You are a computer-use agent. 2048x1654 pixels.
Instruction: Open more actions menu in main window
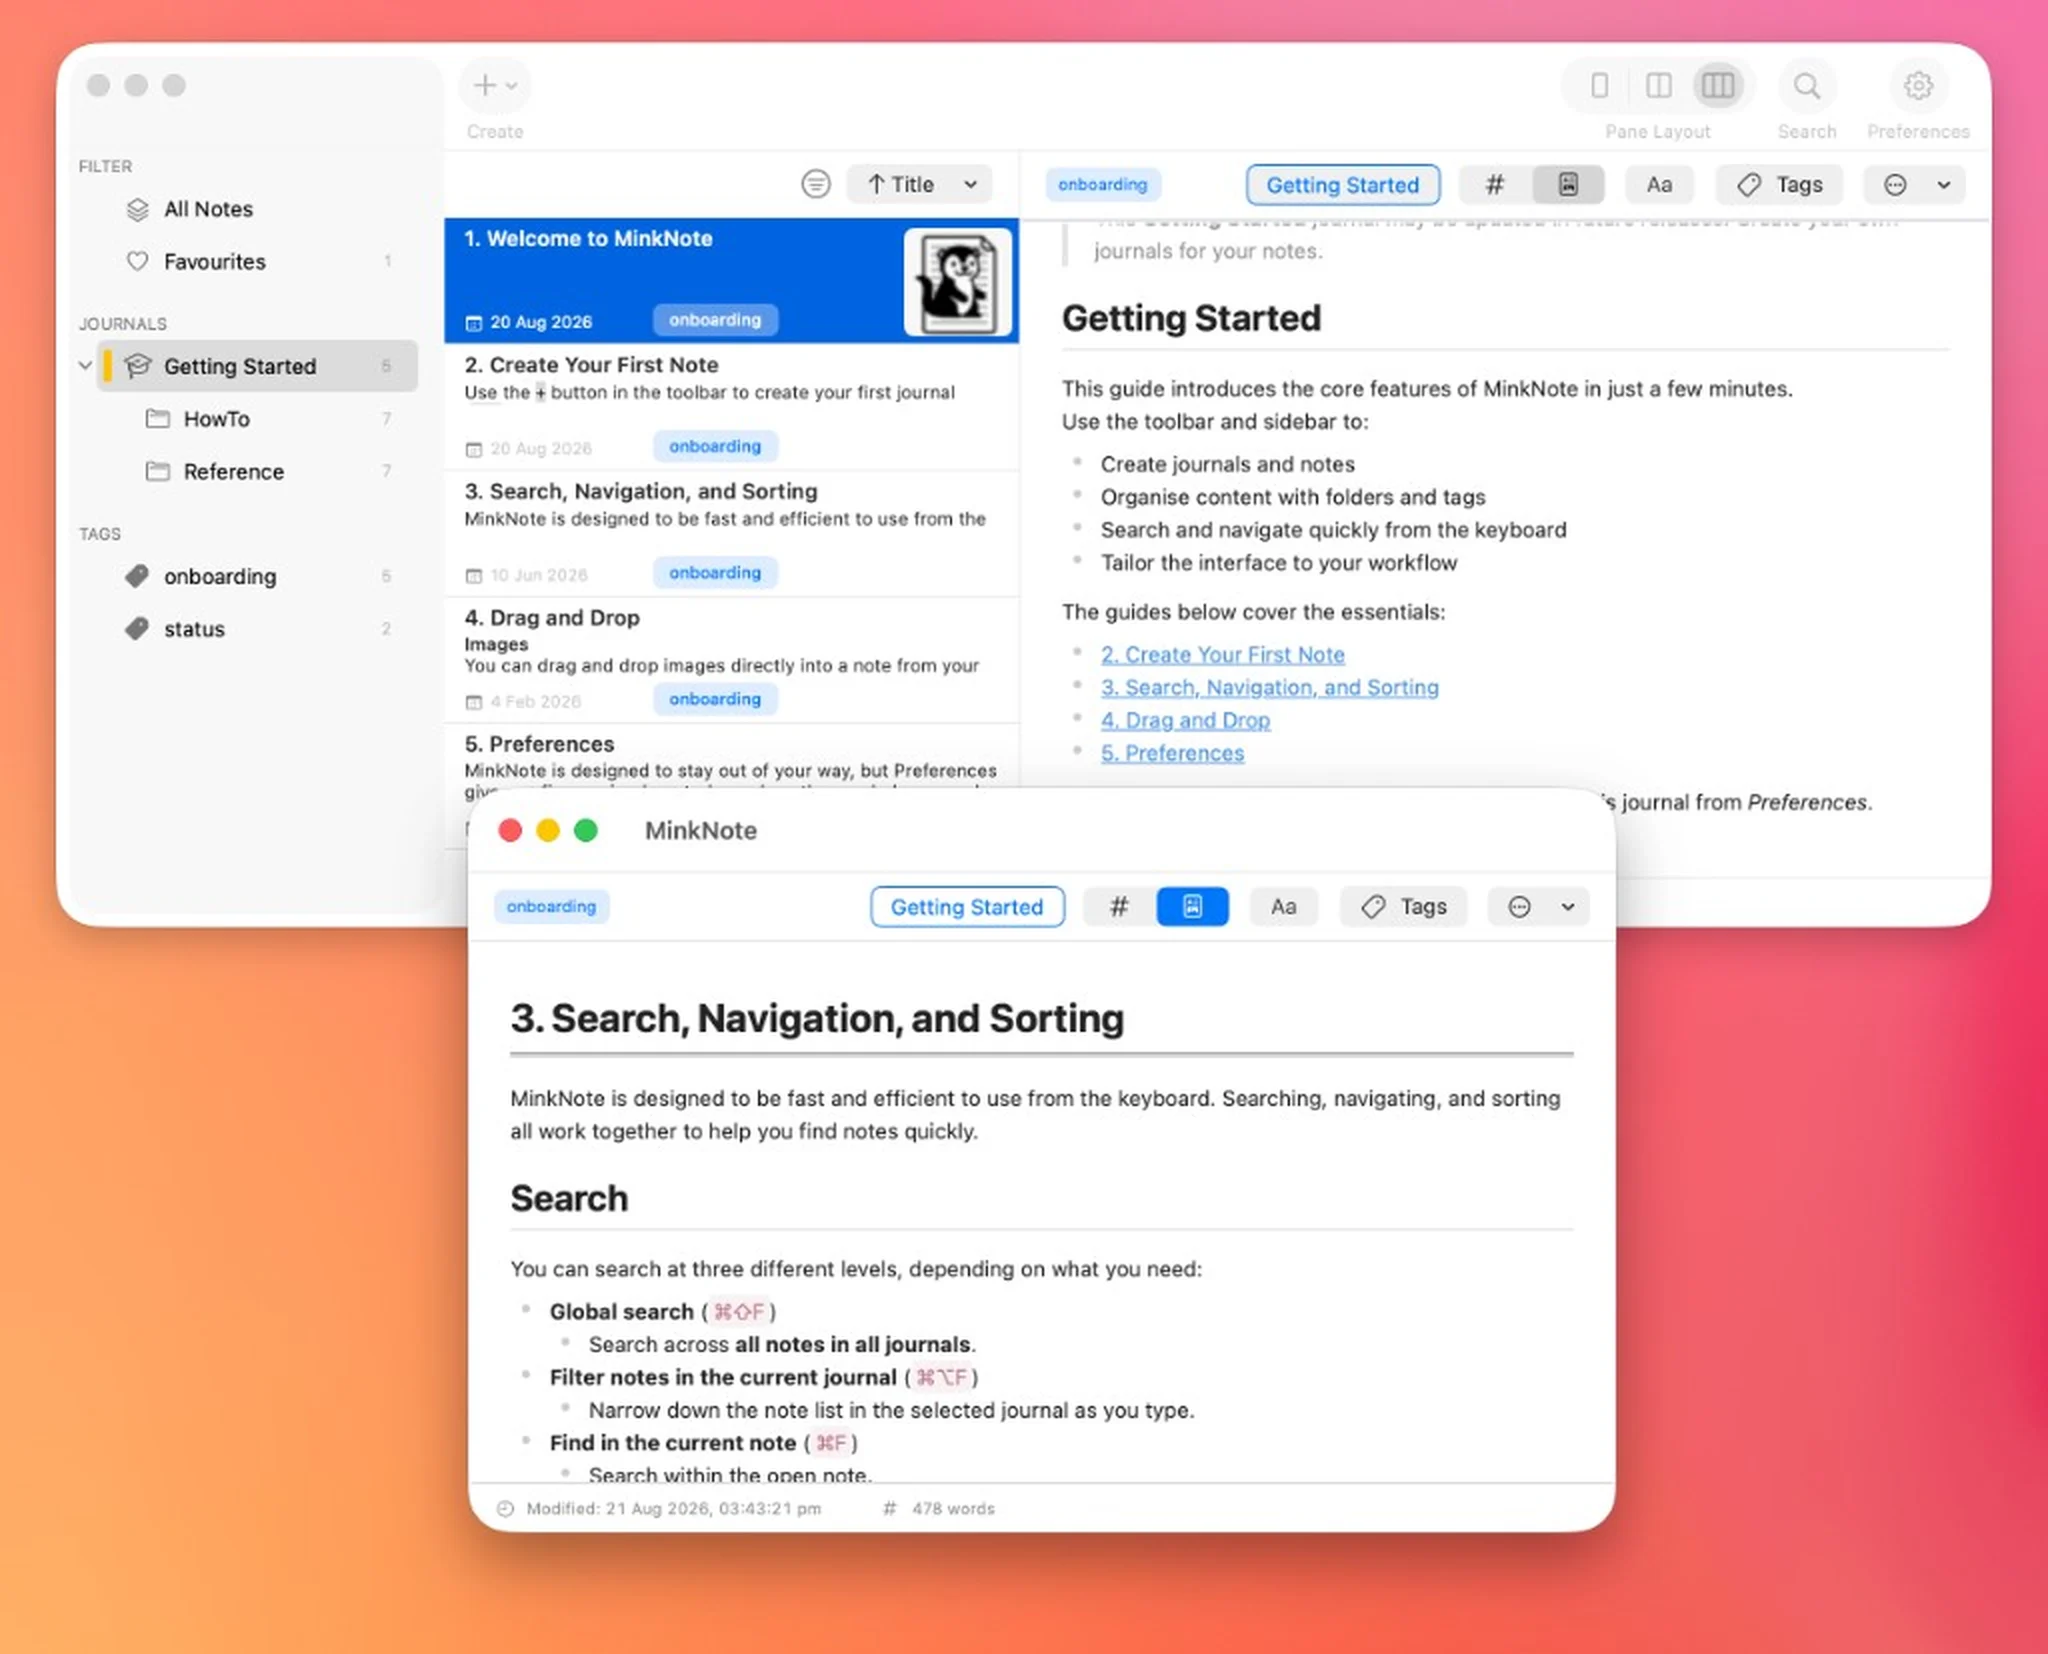click(x=1915, y=184)
